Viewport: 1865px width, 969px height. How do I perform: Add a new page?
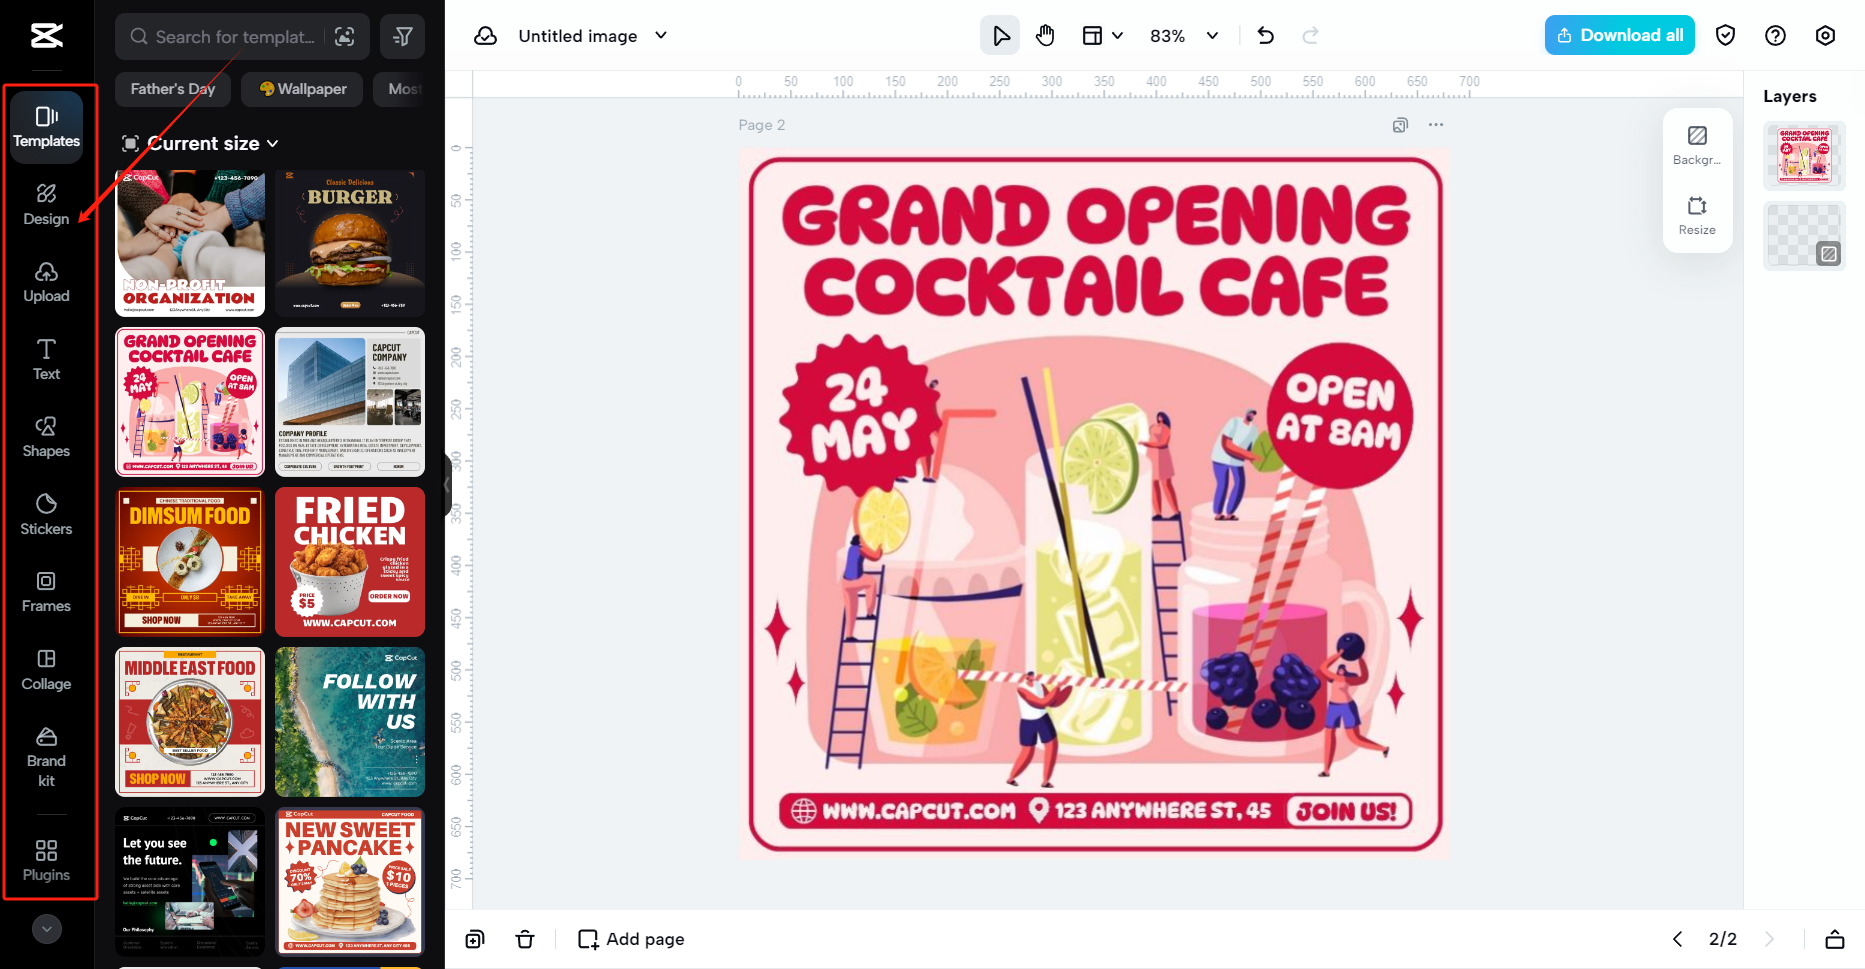pyautogui.click(x=630, y=939)
